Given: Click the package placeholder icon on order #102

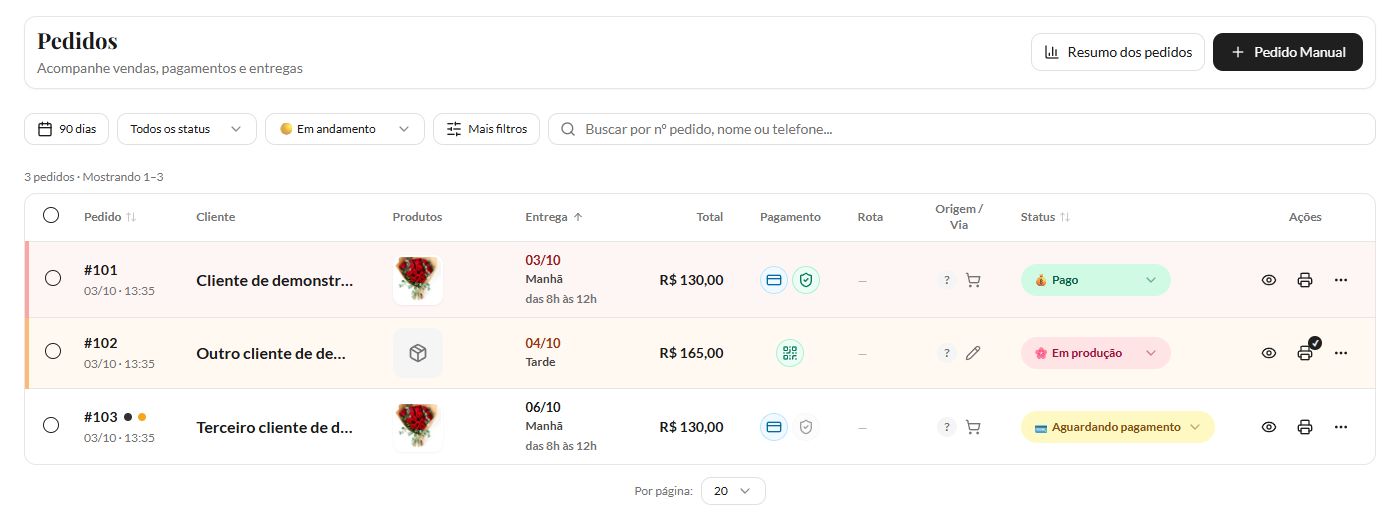Looking at the screenshot, I should coord(418,353).
